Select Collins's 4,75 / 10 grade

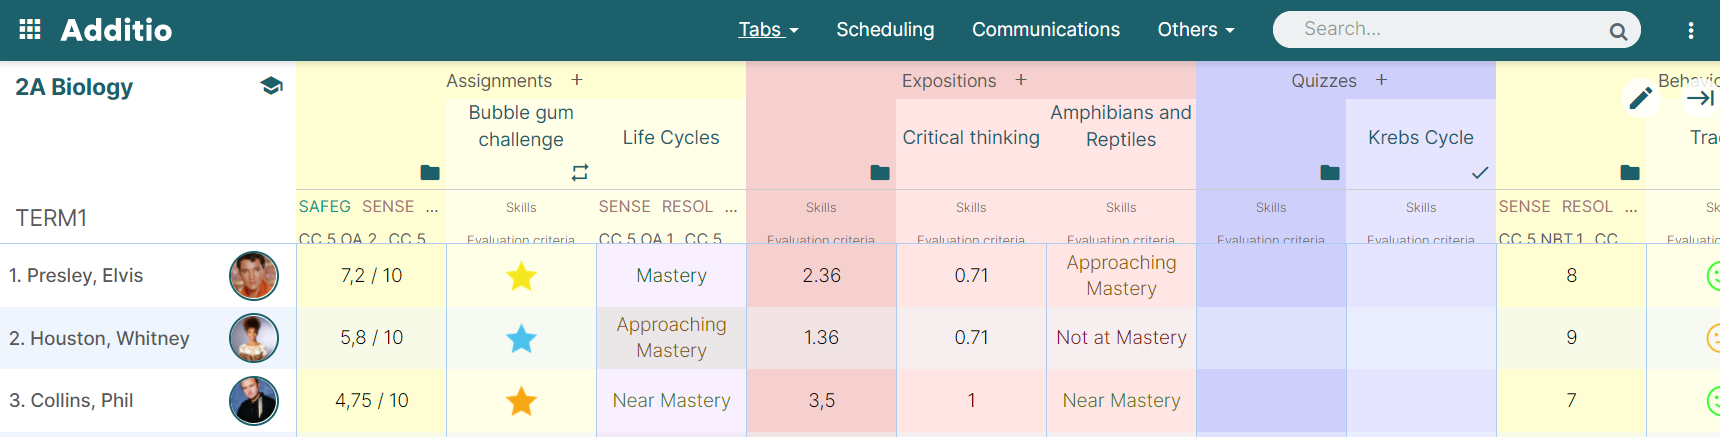pos(371,401)
